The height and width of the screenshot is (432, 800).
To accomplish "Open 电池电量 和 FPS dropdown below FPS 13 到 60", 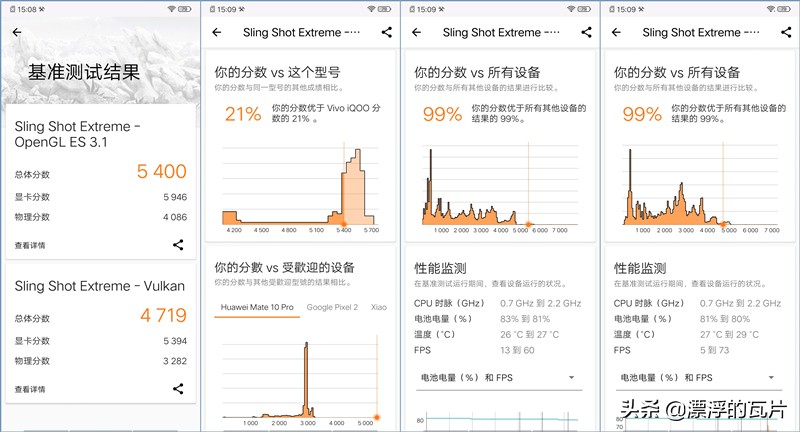I will (499, 378).
